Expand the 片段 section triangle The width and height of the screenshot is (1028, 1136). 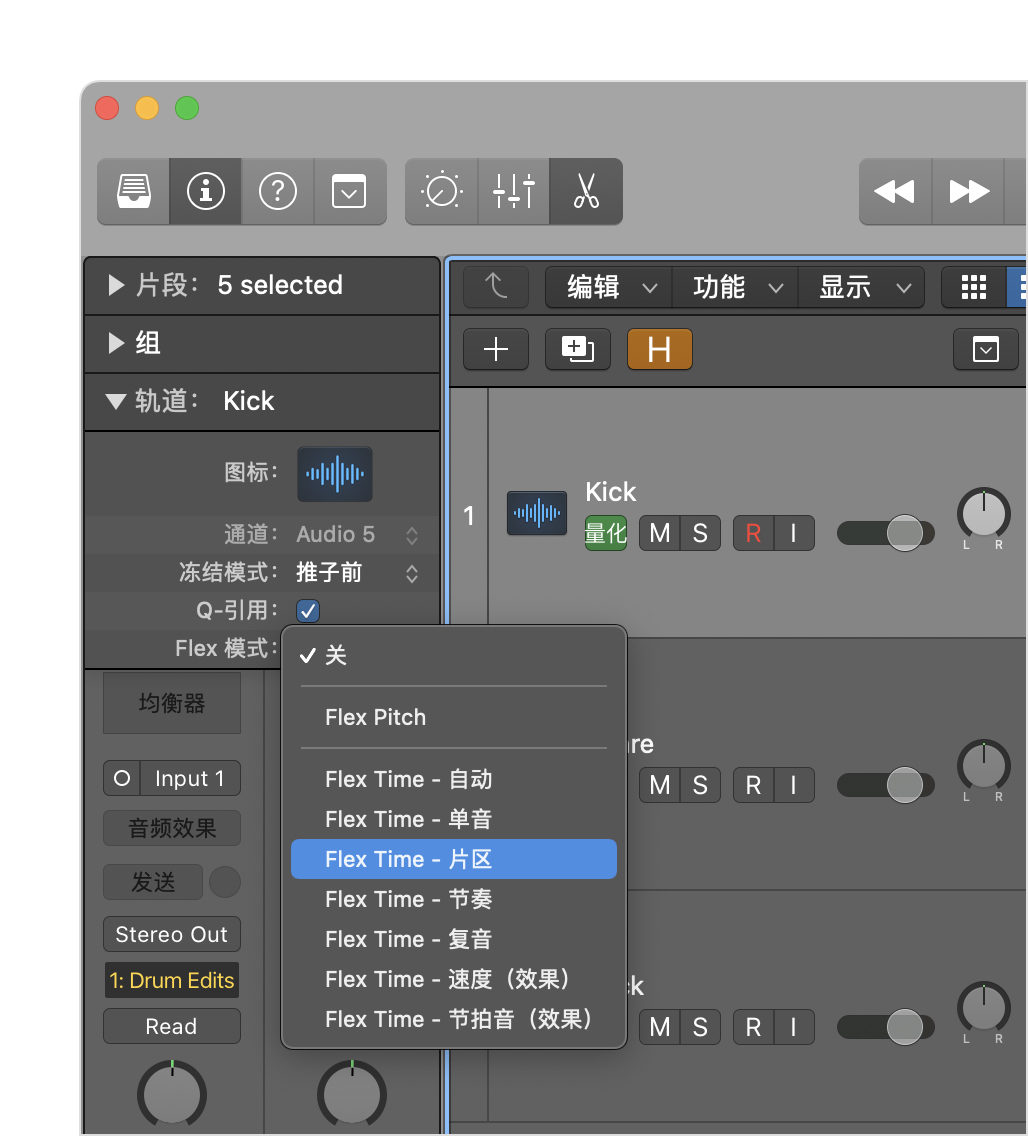117,286
